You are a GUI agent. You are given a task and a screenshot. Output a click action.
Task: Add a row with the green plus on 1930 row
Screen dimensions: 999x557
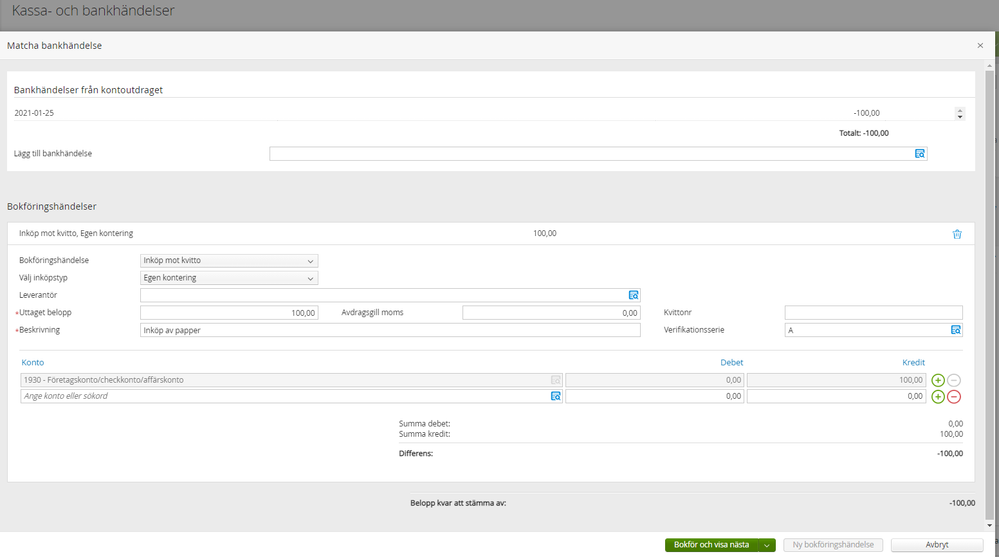(937, 380)
